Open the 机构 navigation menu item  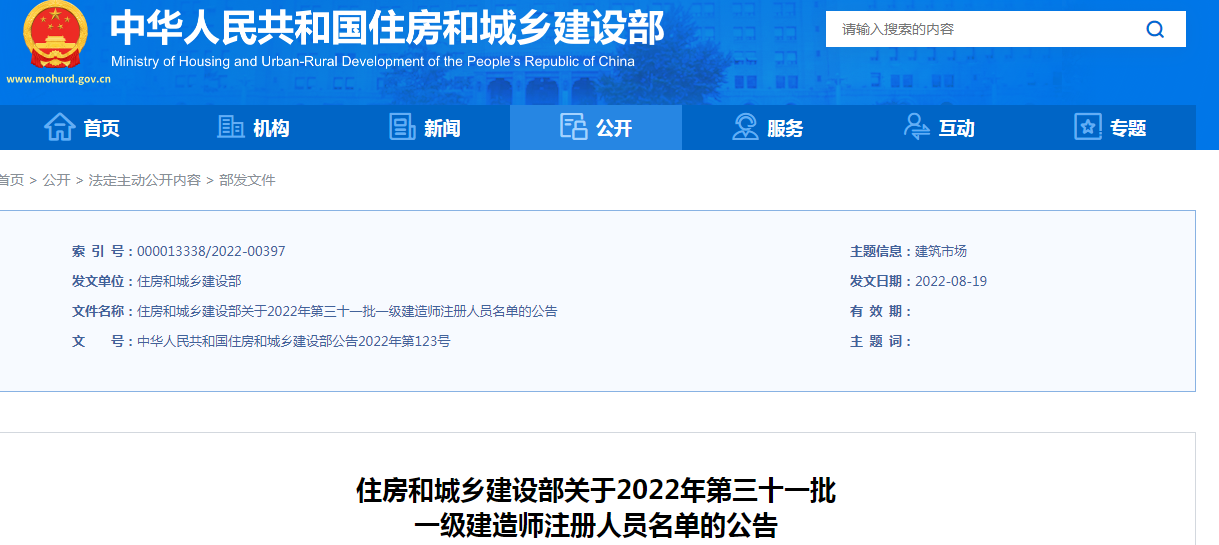click(253, 128)
